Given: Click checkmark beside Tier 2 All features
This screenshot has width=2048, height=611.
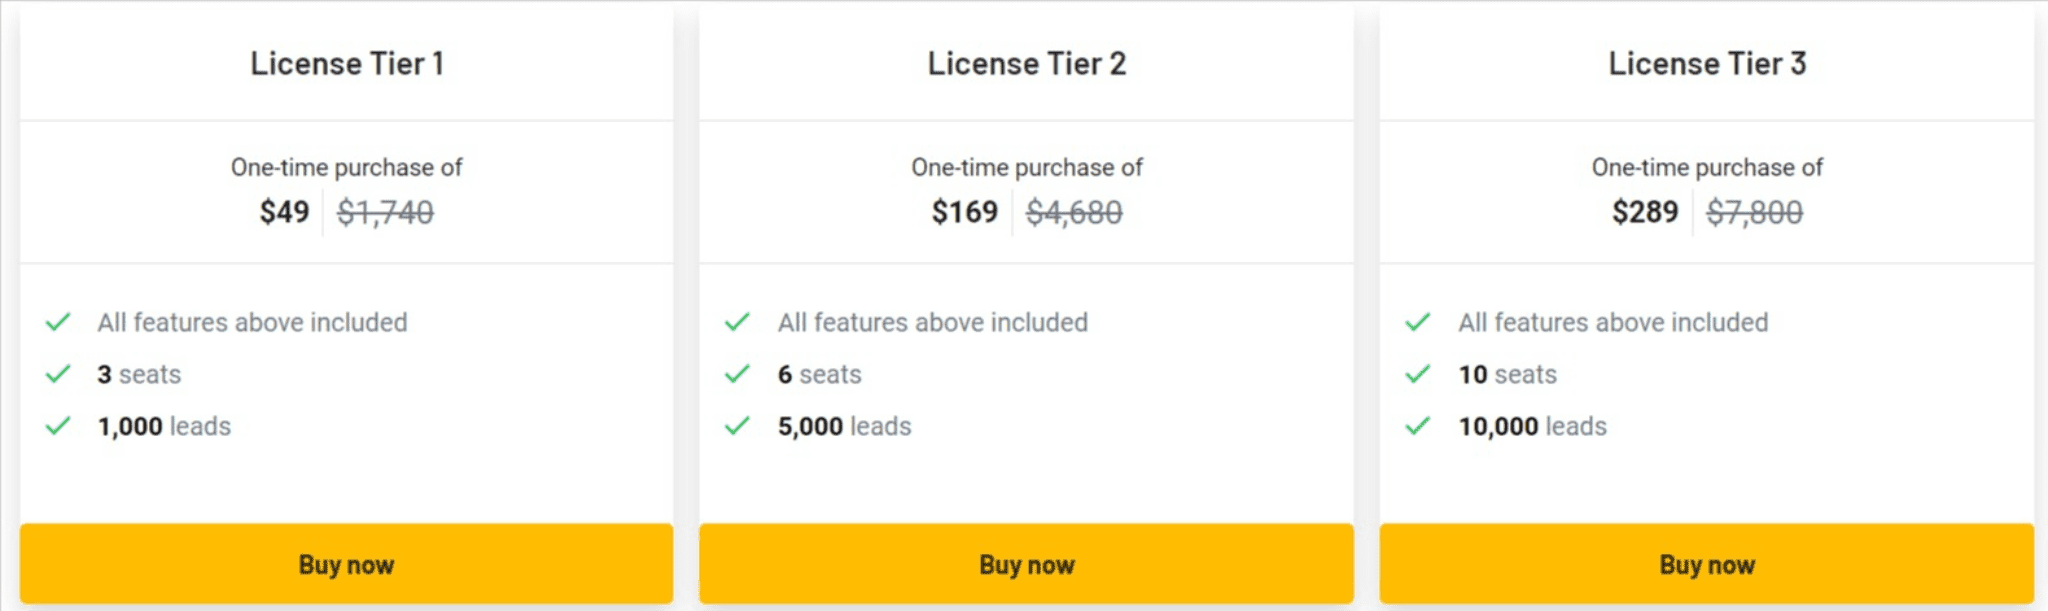Looking at the screenshot, I should pyautogui.click(x=738, y=322).
